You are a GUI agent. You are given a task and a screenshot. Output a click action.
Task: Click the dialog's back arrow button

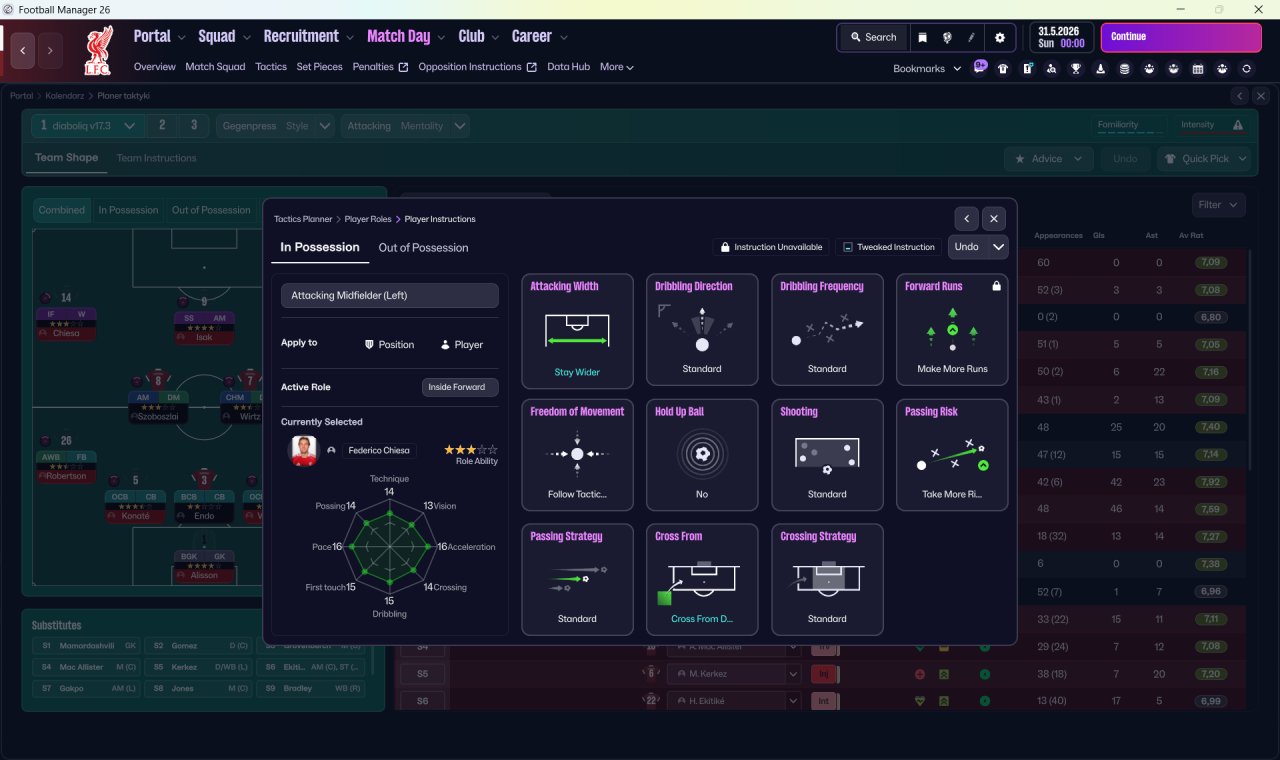tap(966, 218)
